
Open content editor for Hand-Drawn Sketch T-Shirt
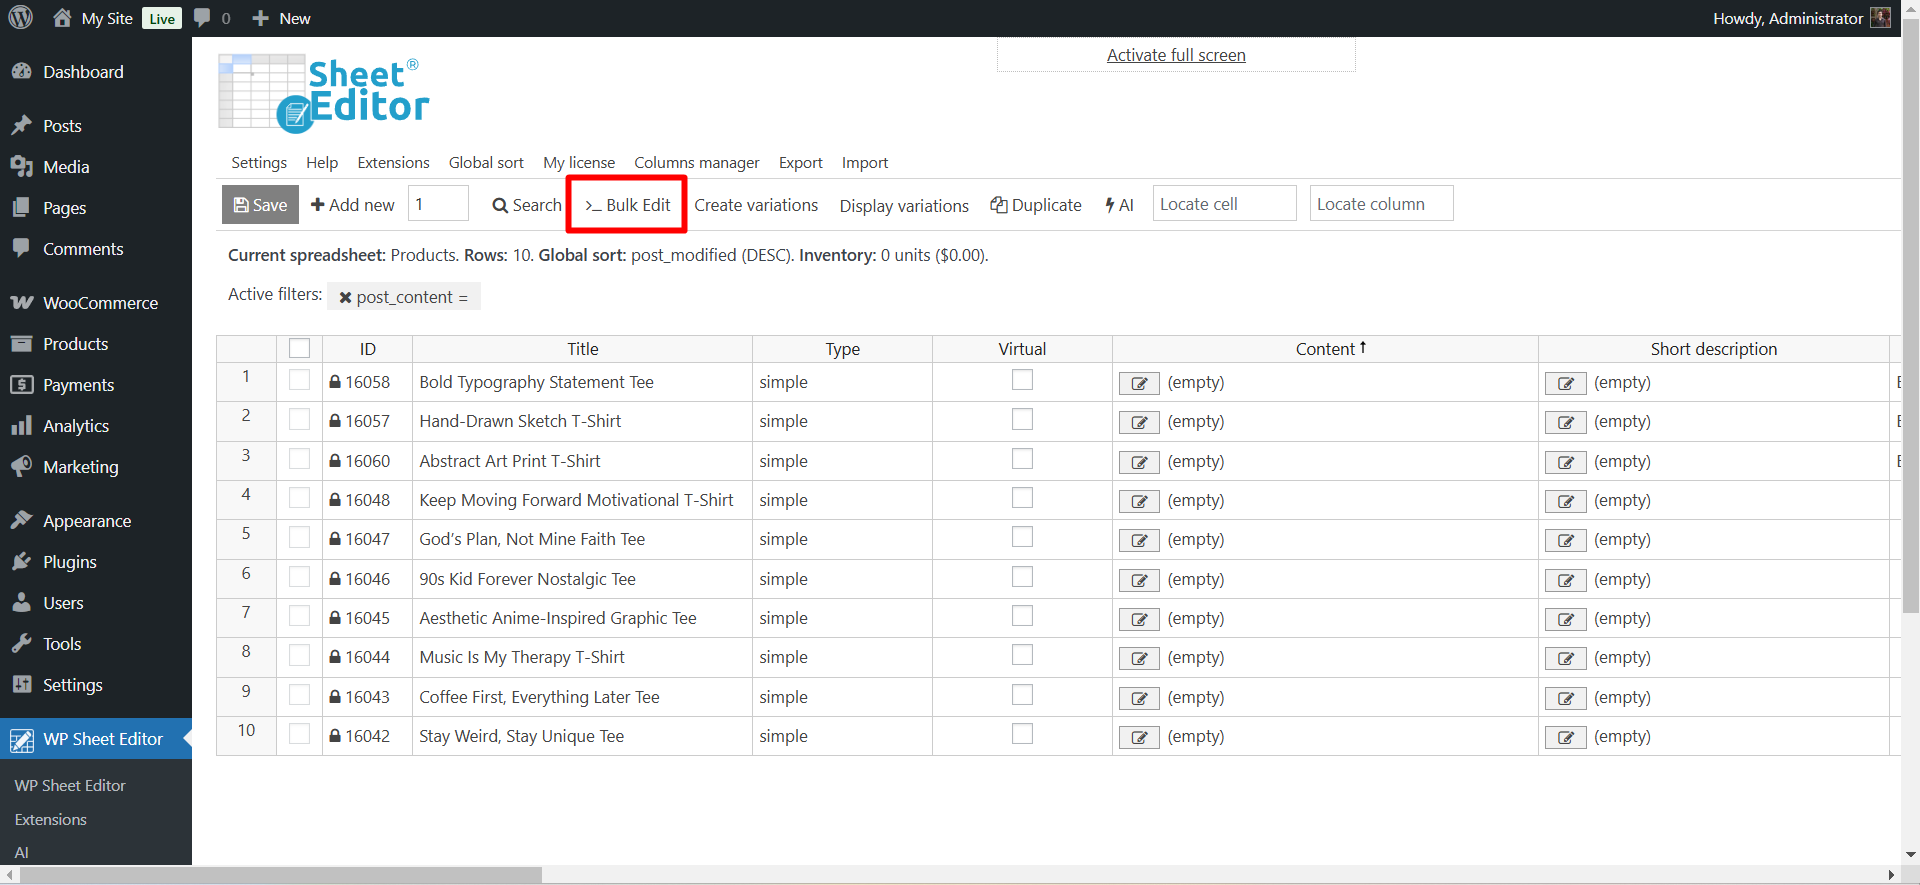pyautogui.click(x=1139, y=422)
